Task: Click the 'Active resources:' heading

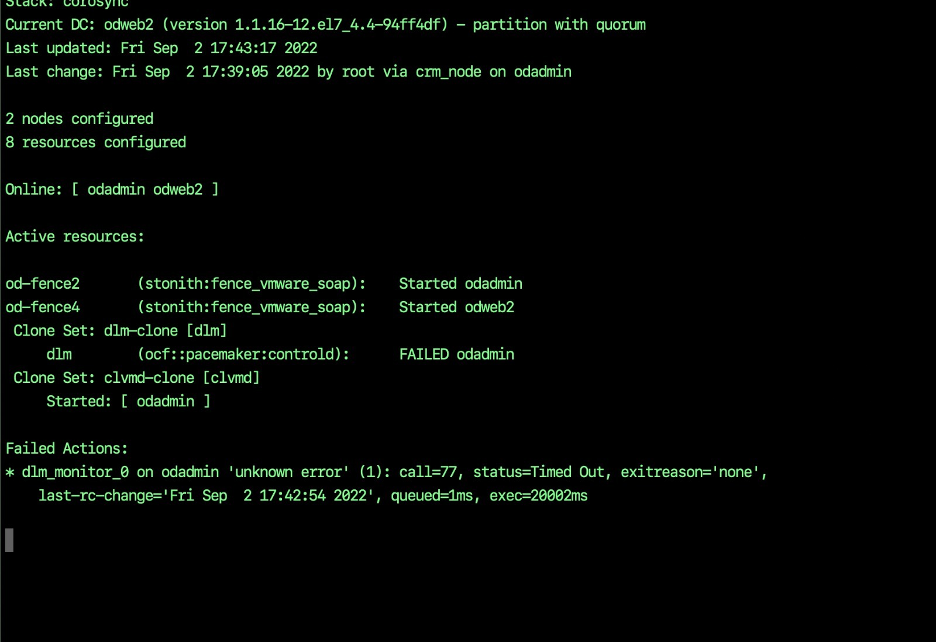Action: pos(75,236)
